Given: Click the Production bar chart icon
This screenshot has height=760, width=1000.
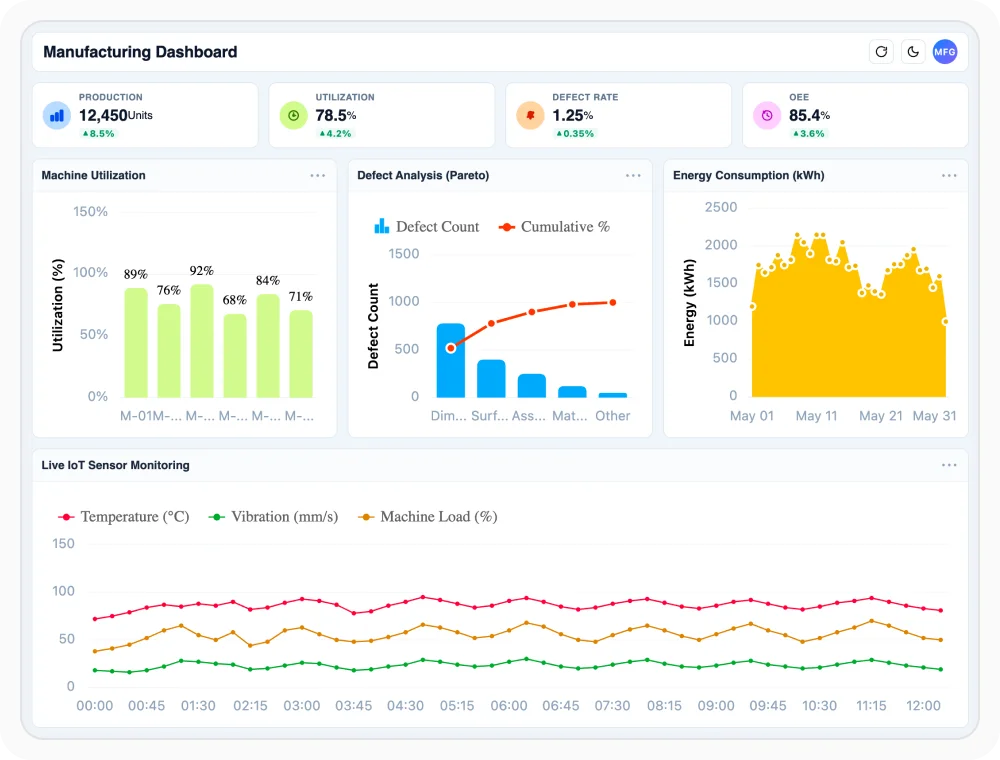Looking at the screenshot, I should (57, 115).
